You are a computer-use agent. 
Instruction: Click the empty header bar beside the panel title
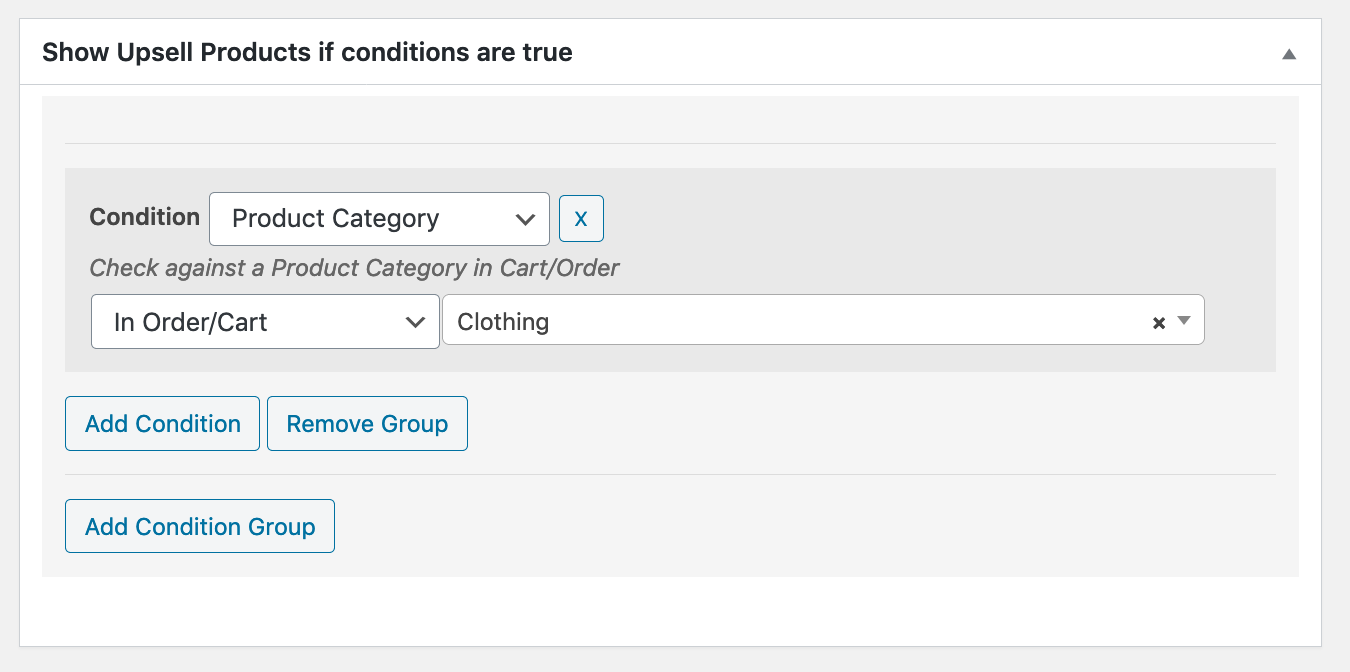click(900, 52)
